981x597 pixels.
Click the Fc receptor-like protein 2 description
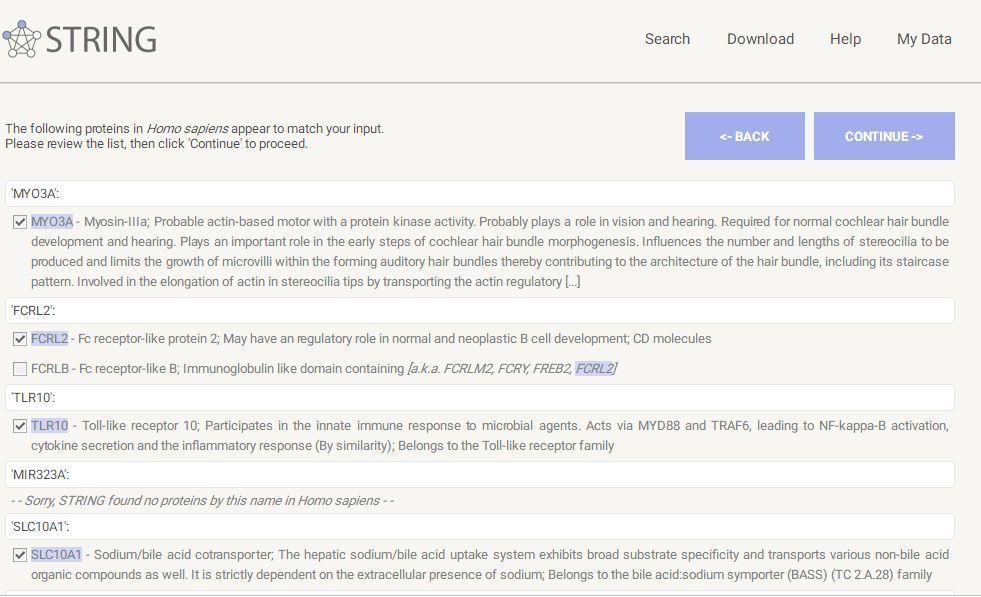pyautogui.click(x=395, y=339)
